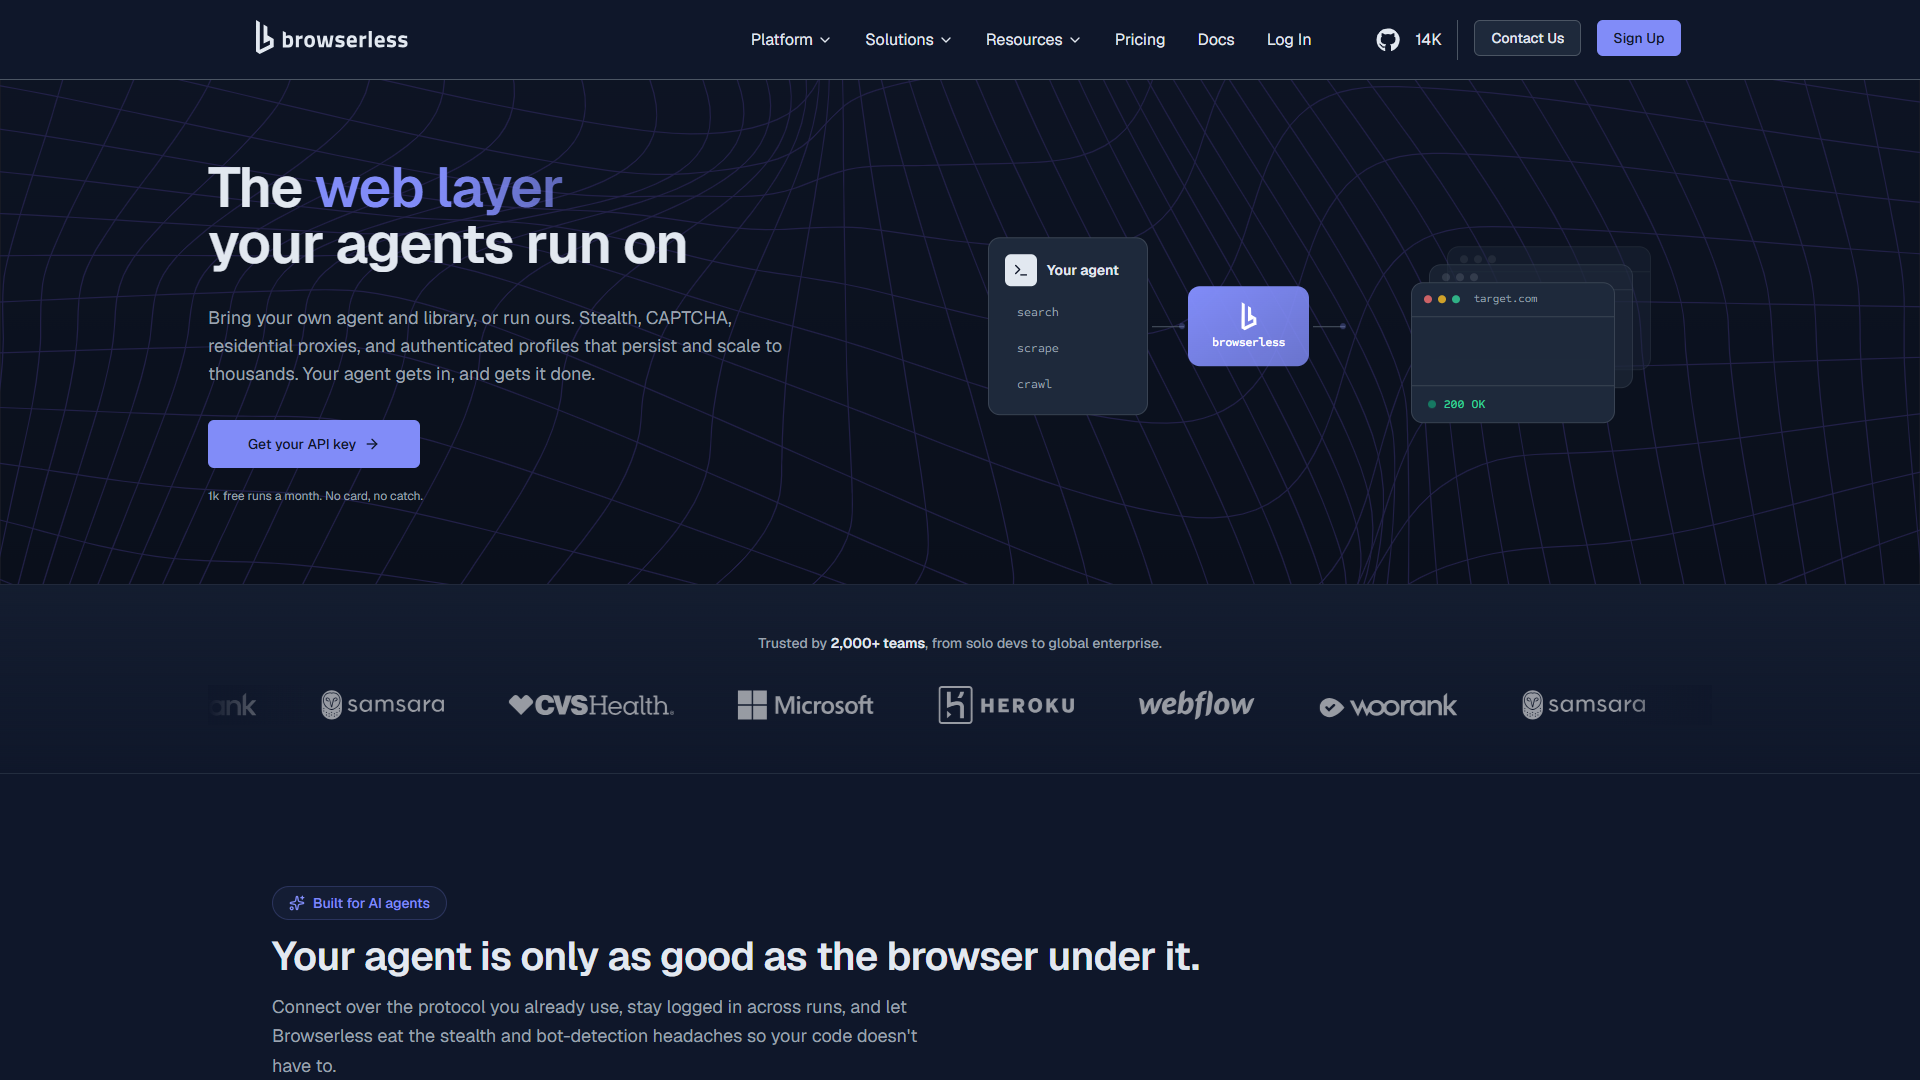The width and height of the screenshot is (1920, 1080).
Task: Click the browserless tile in the diagram
Action: [x=1248, y=326]
